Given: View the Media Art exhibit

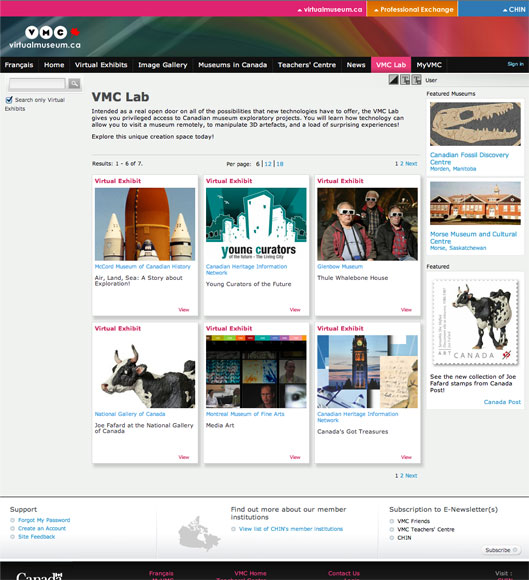Looking at the screenshot, I should pyautogui.click(x=295, y=457).
